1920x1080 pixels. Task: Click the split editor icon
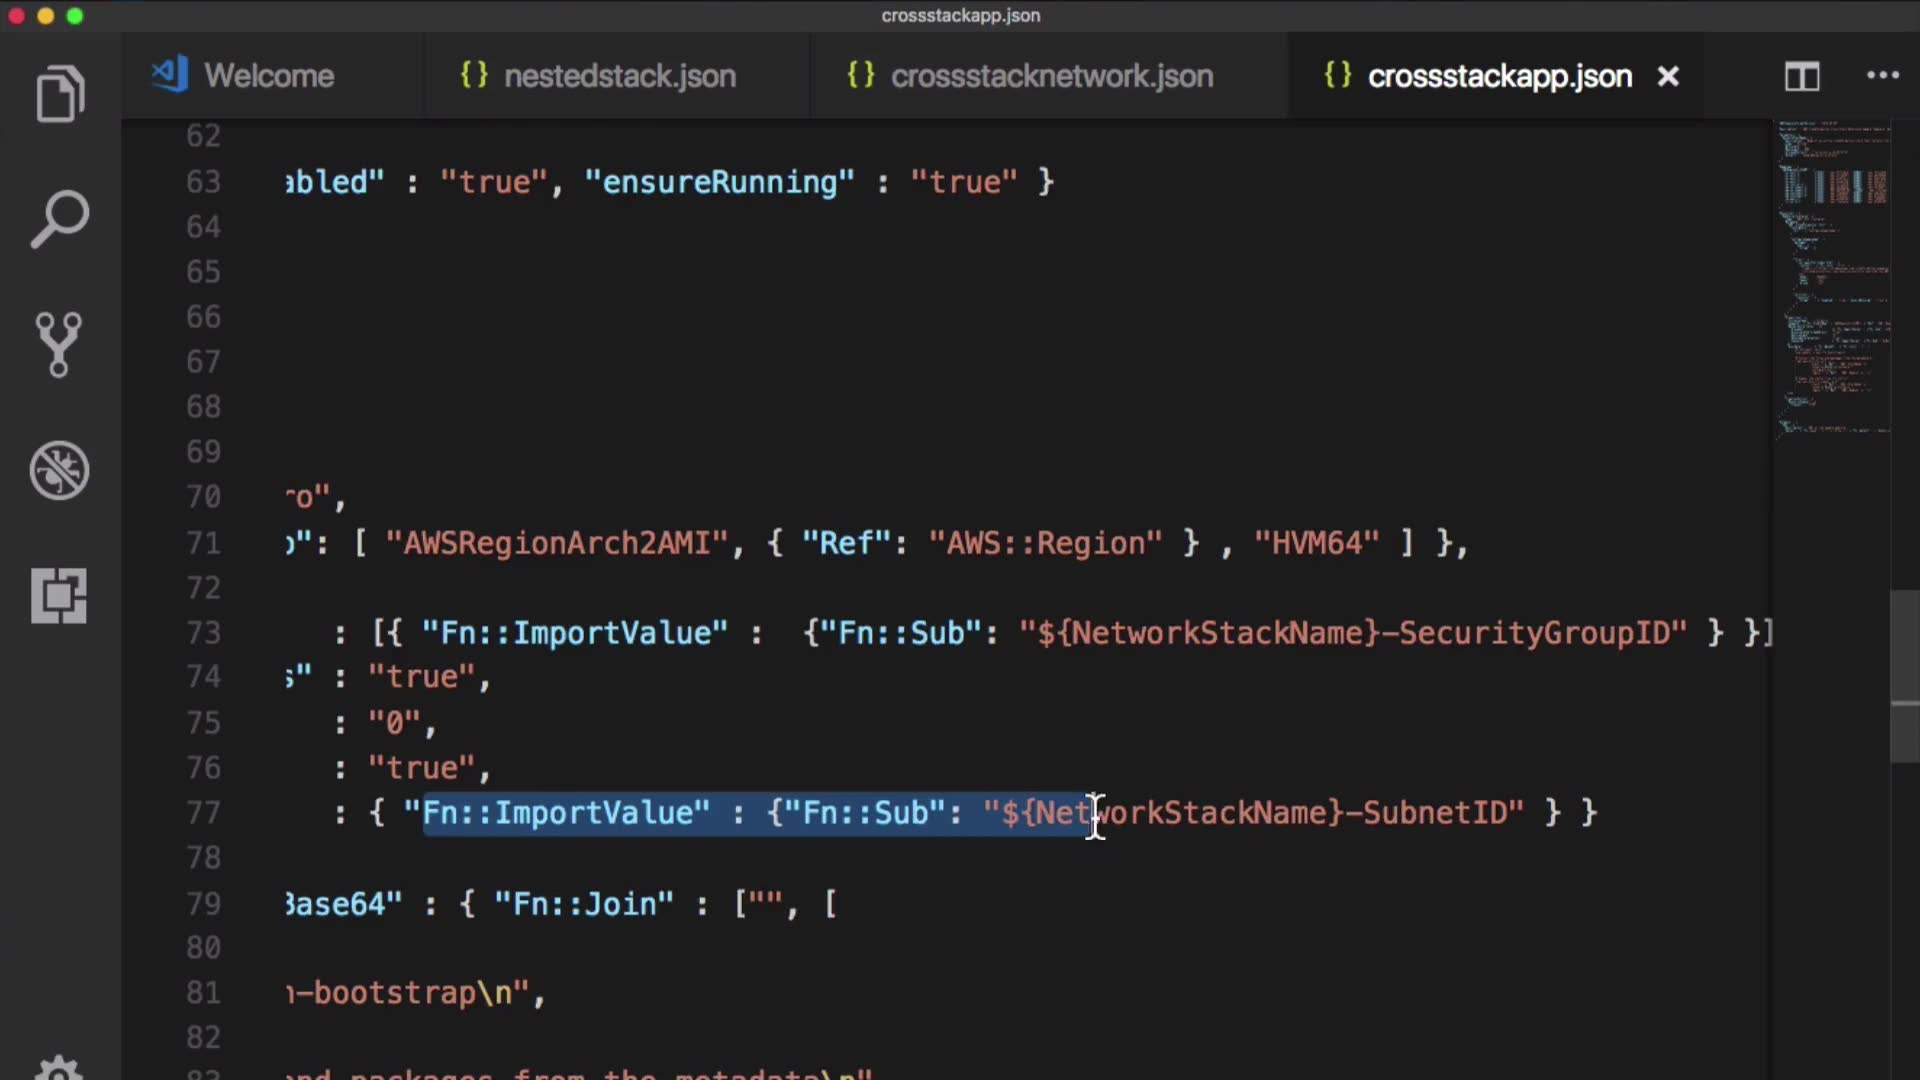pos(1802,76)
